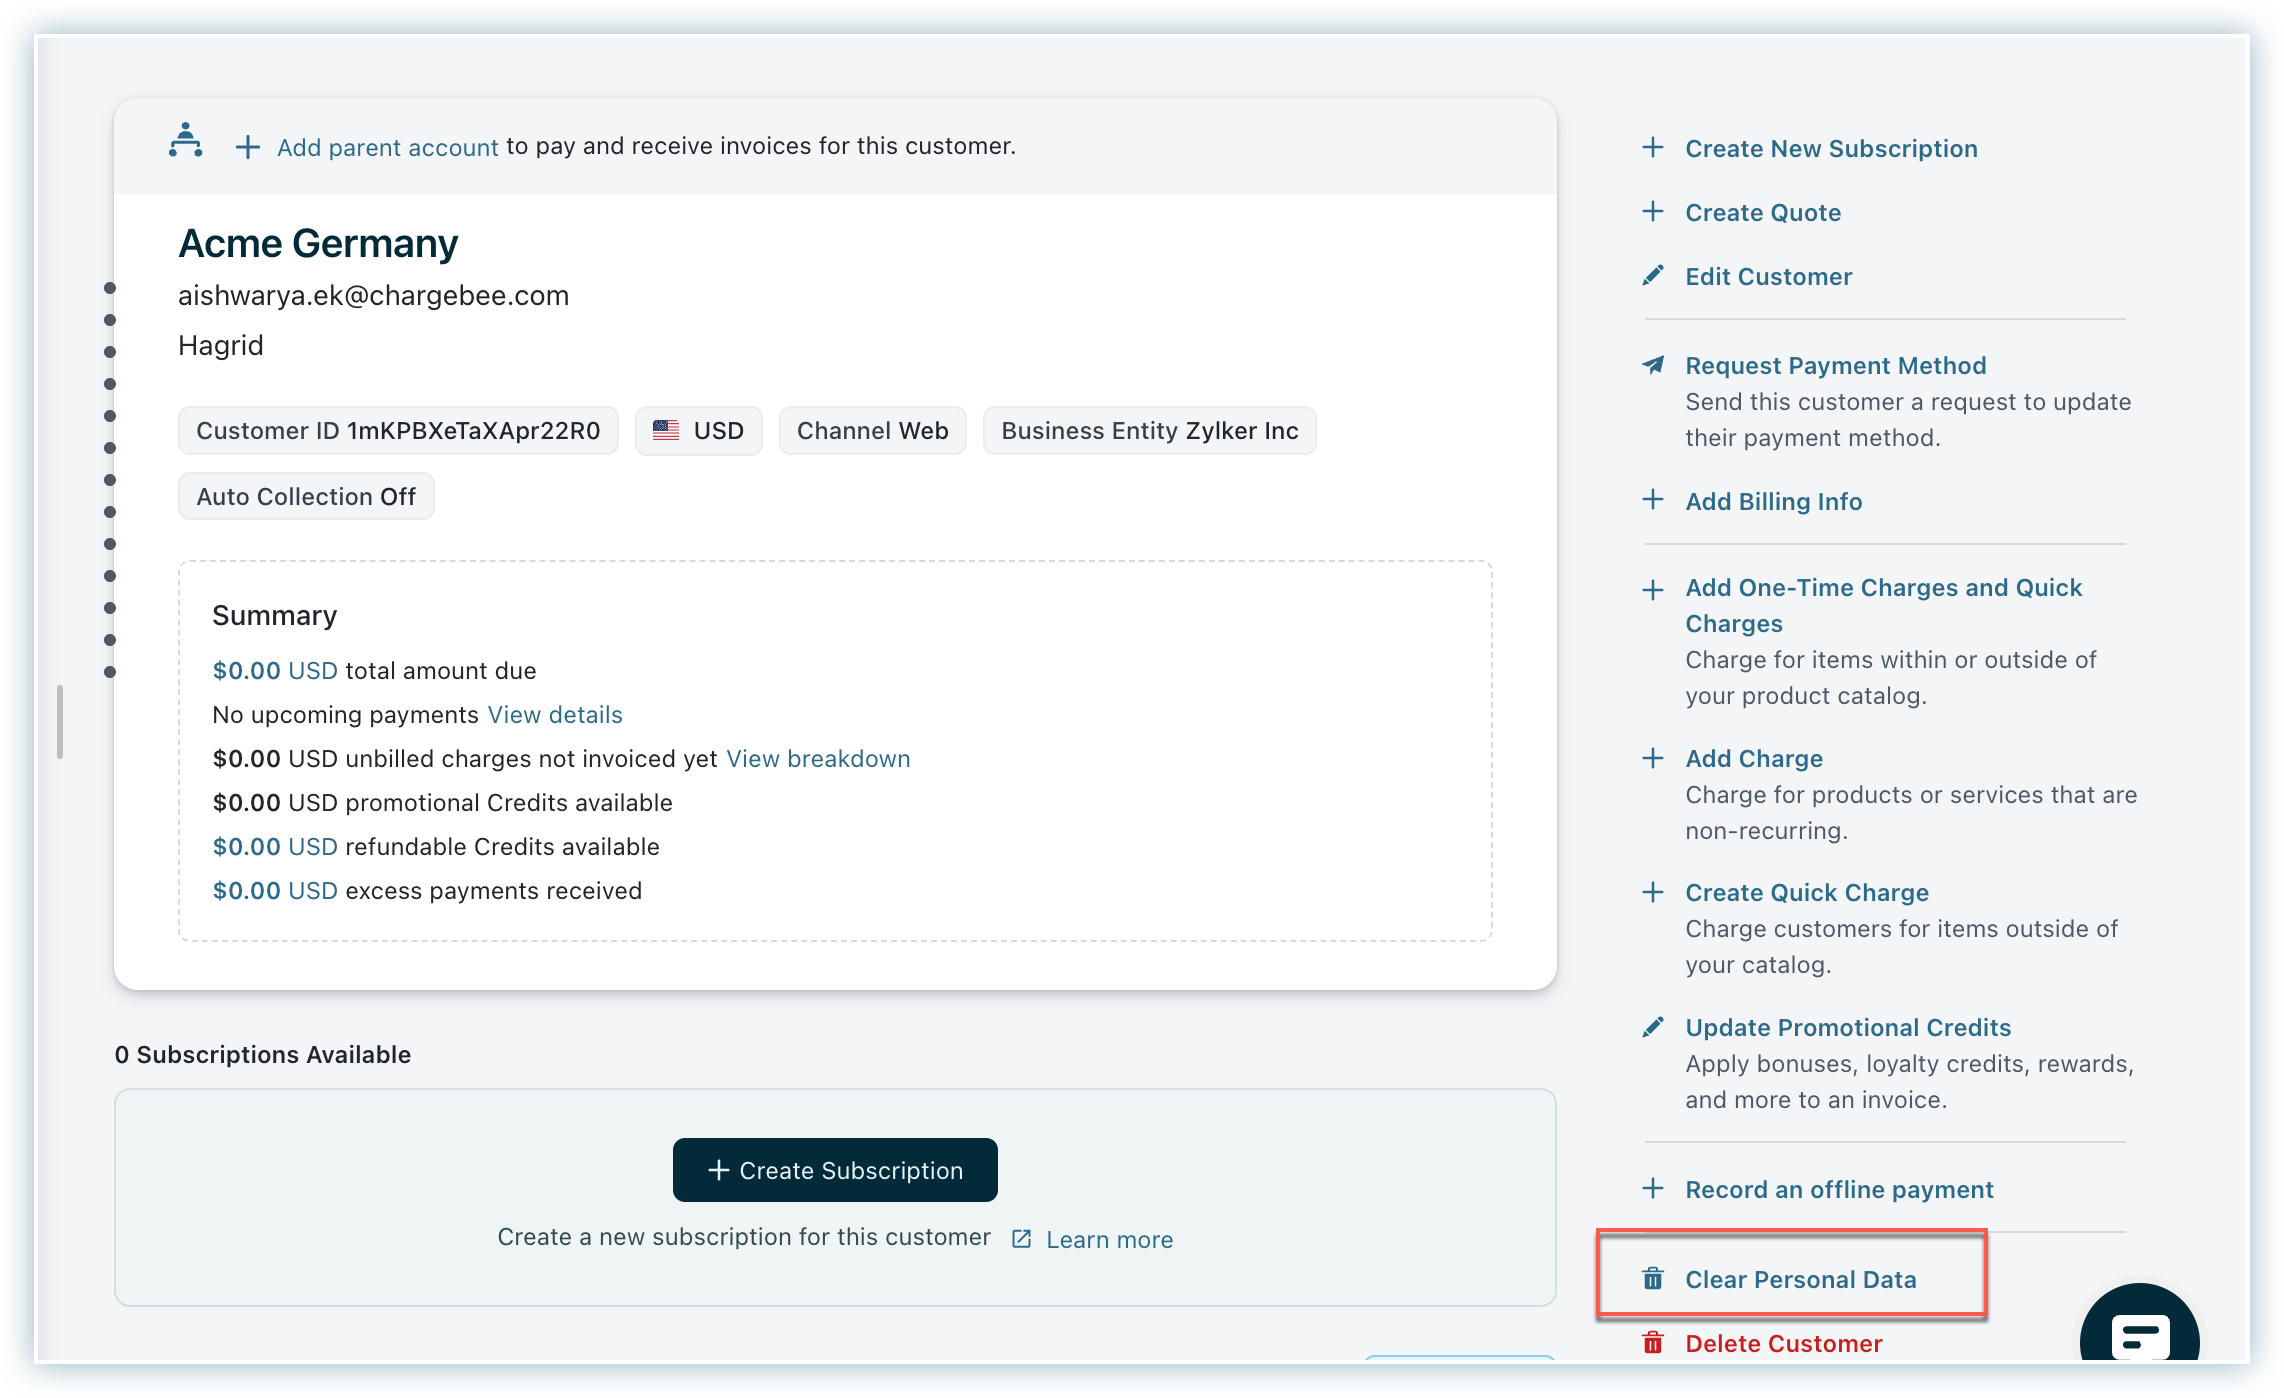Click the Customer ID 1mKPBXeTaXApr22R0 tag

398,431
